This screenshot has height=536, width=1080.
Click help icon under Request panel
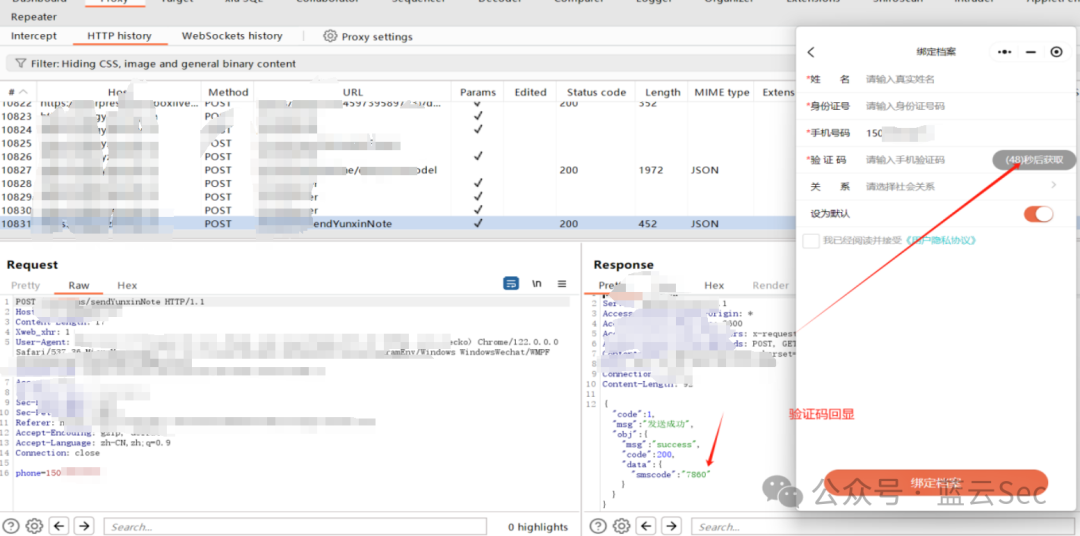(x=12, y=526)
